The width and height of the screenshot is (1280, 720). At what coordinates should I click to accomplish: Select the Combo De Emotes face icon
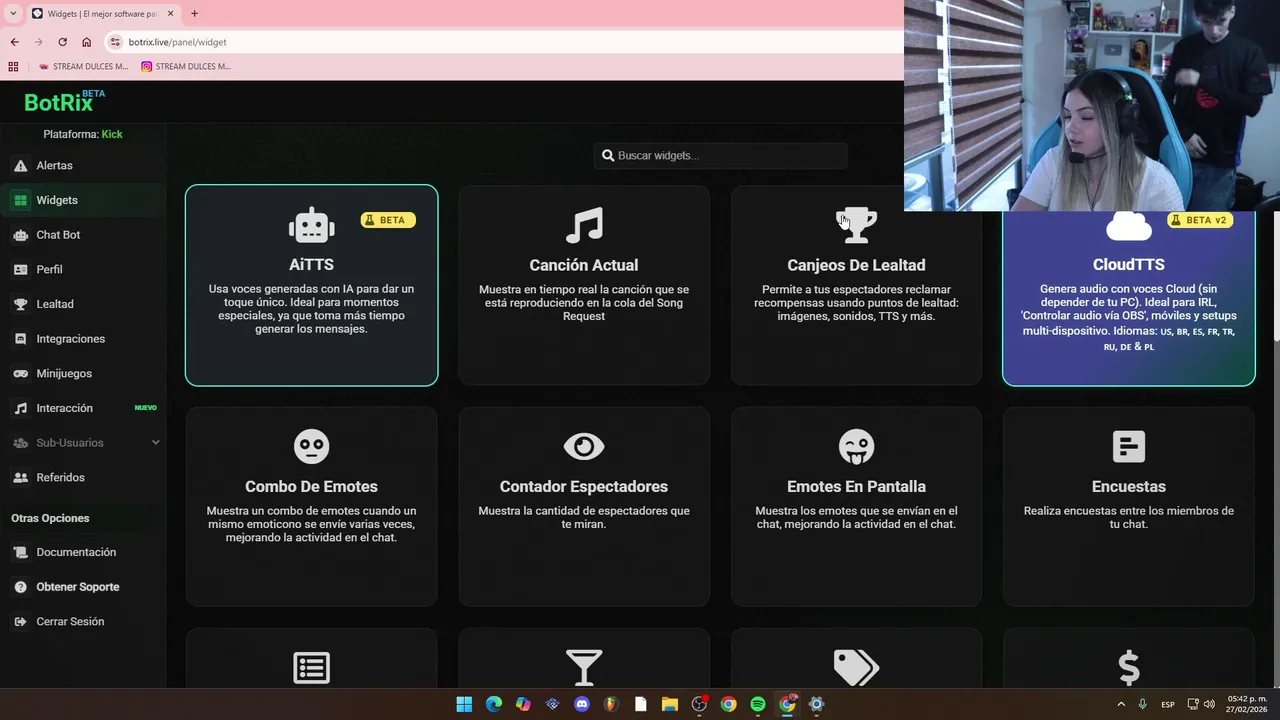coord(311,447)
